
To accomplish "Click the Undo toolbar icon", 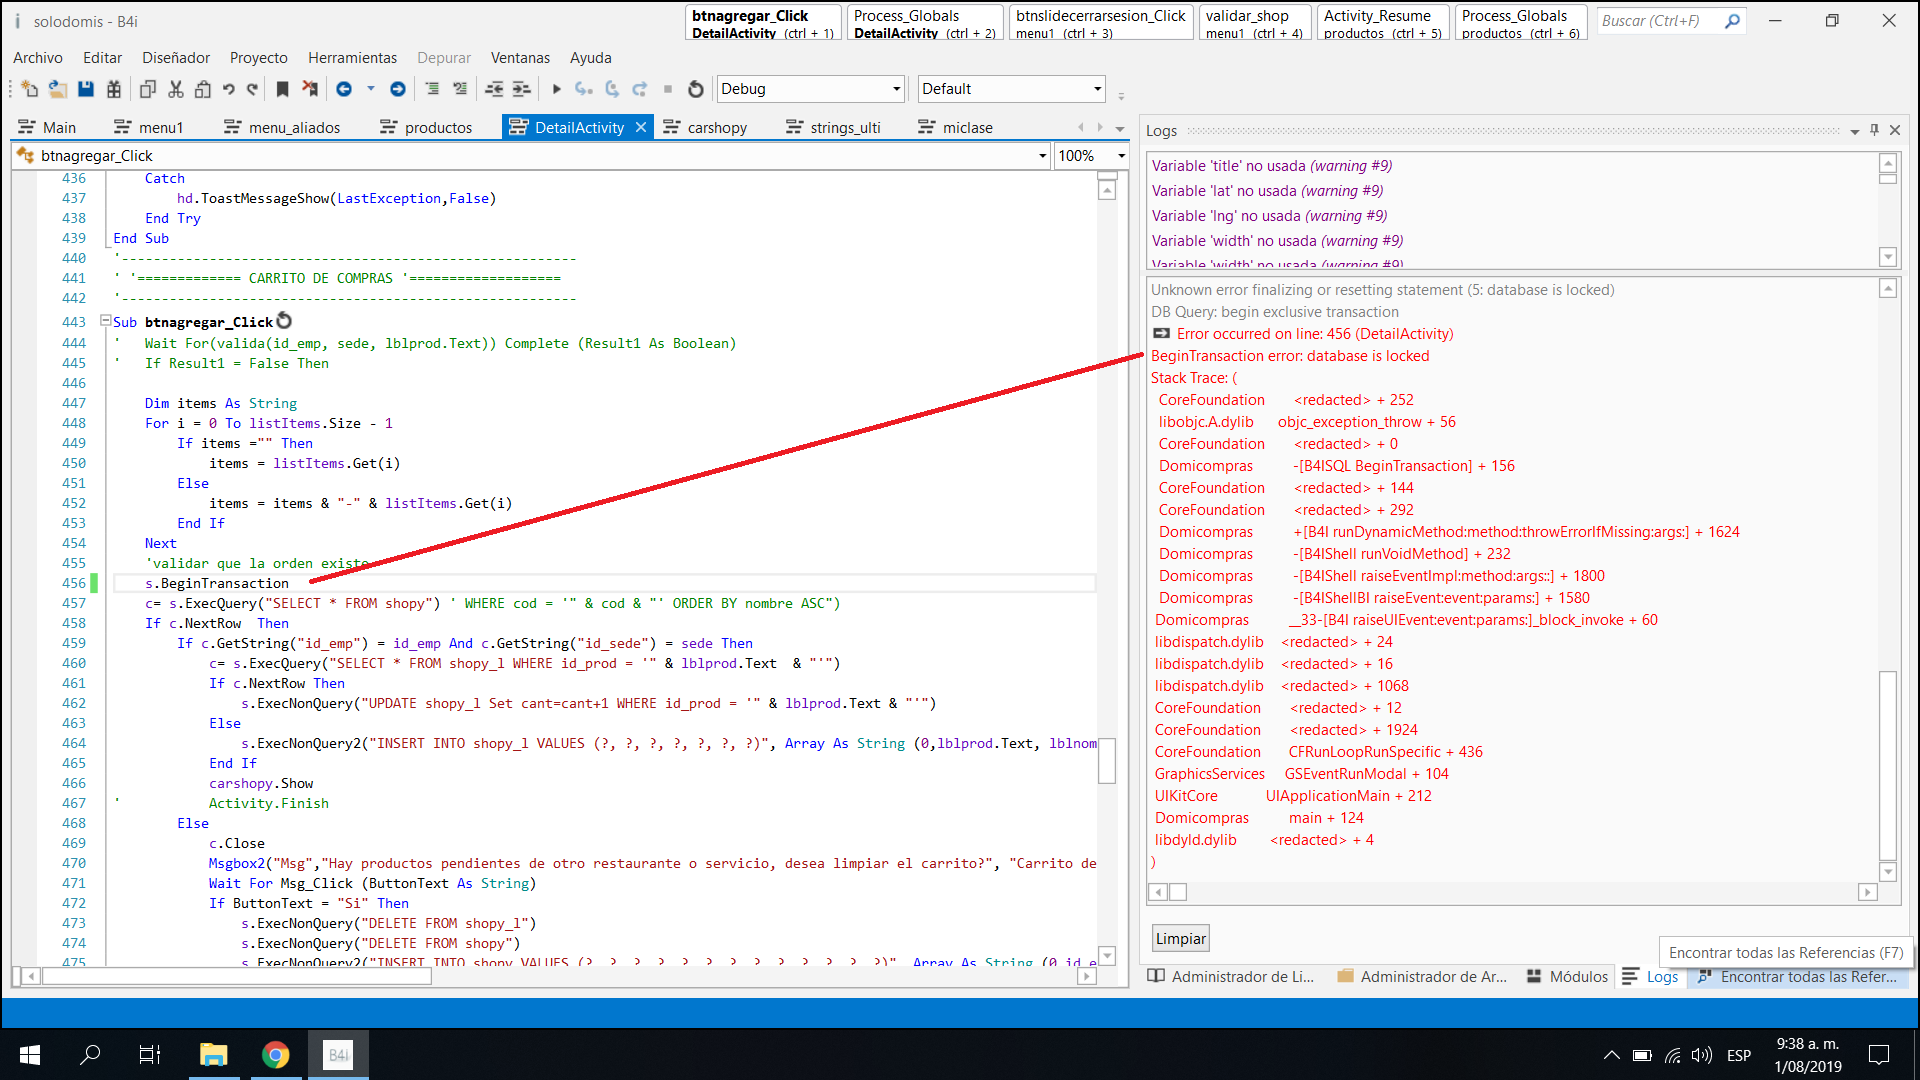I will pos(229,89).
